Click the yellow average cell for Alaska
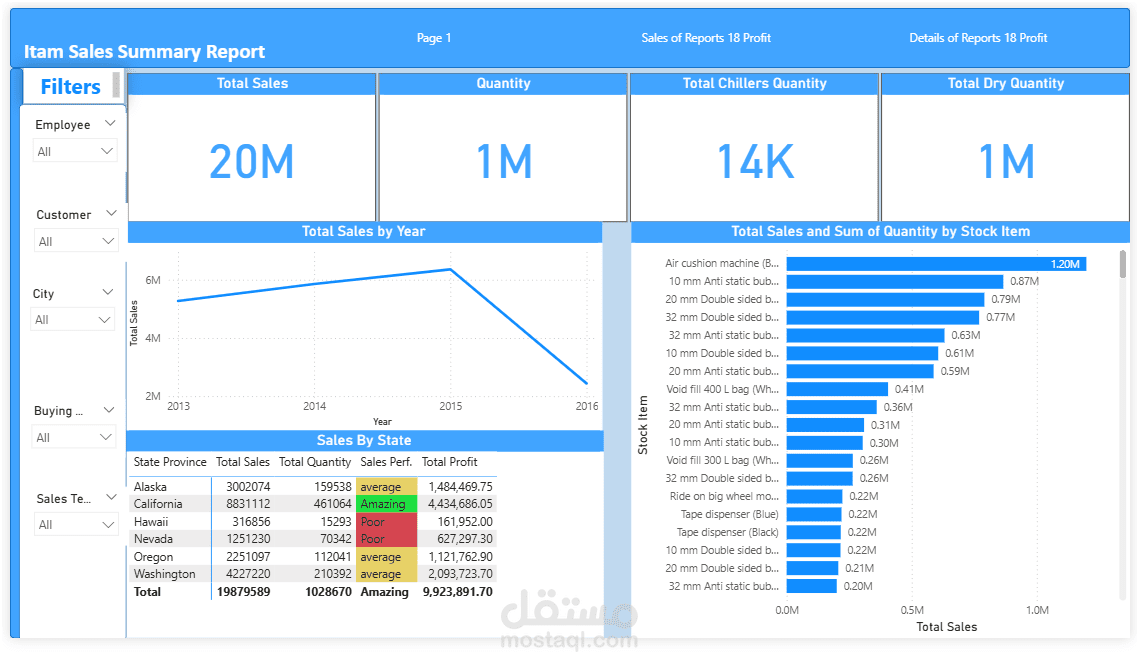 tap(386, 487)
